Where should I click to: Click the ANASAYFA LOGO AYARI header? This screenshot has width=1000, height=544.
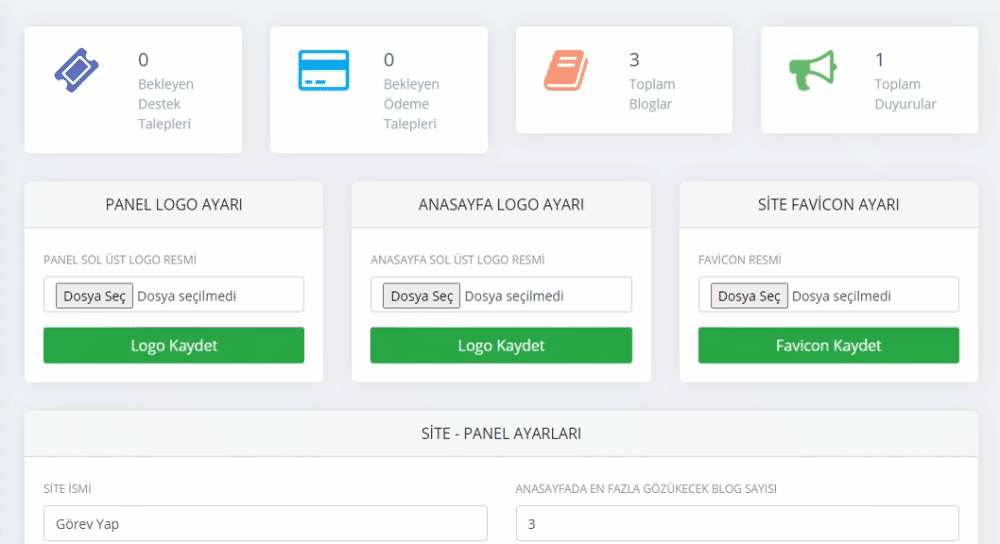point(501,205)
